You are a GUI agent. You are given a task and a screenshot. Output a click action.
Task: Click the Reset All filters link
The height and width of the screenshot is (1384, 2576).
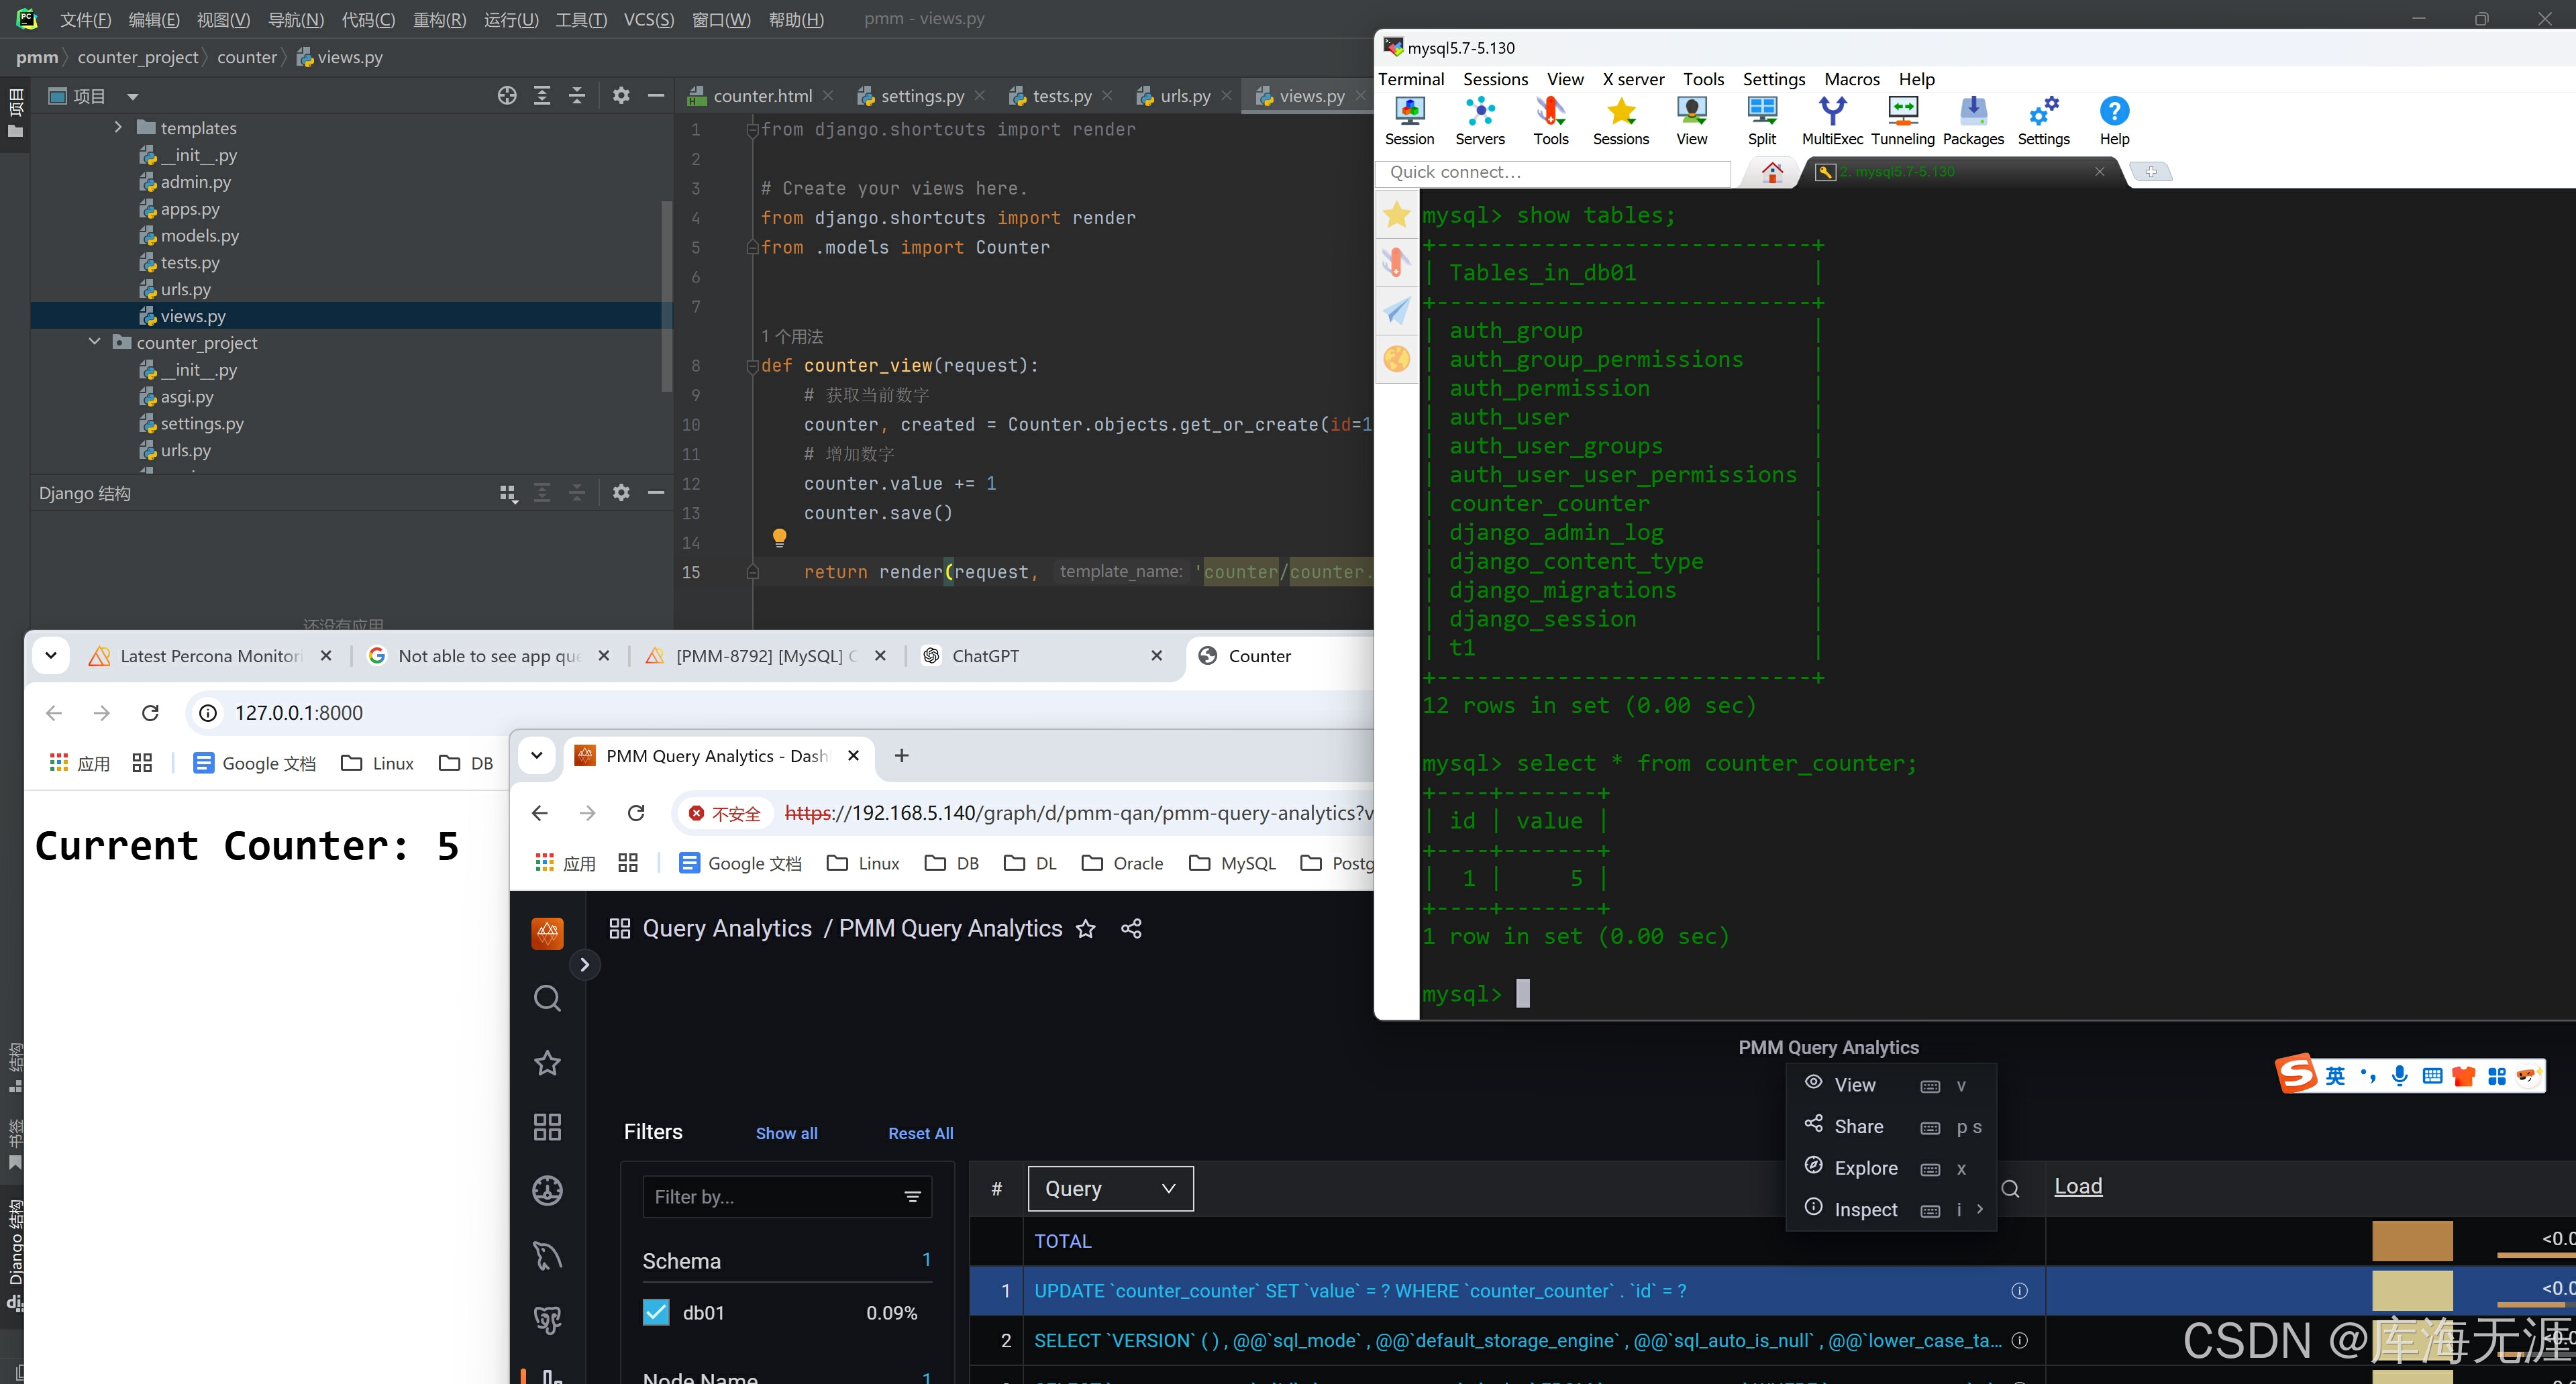pyautogui.click(x=920, y=1133)
